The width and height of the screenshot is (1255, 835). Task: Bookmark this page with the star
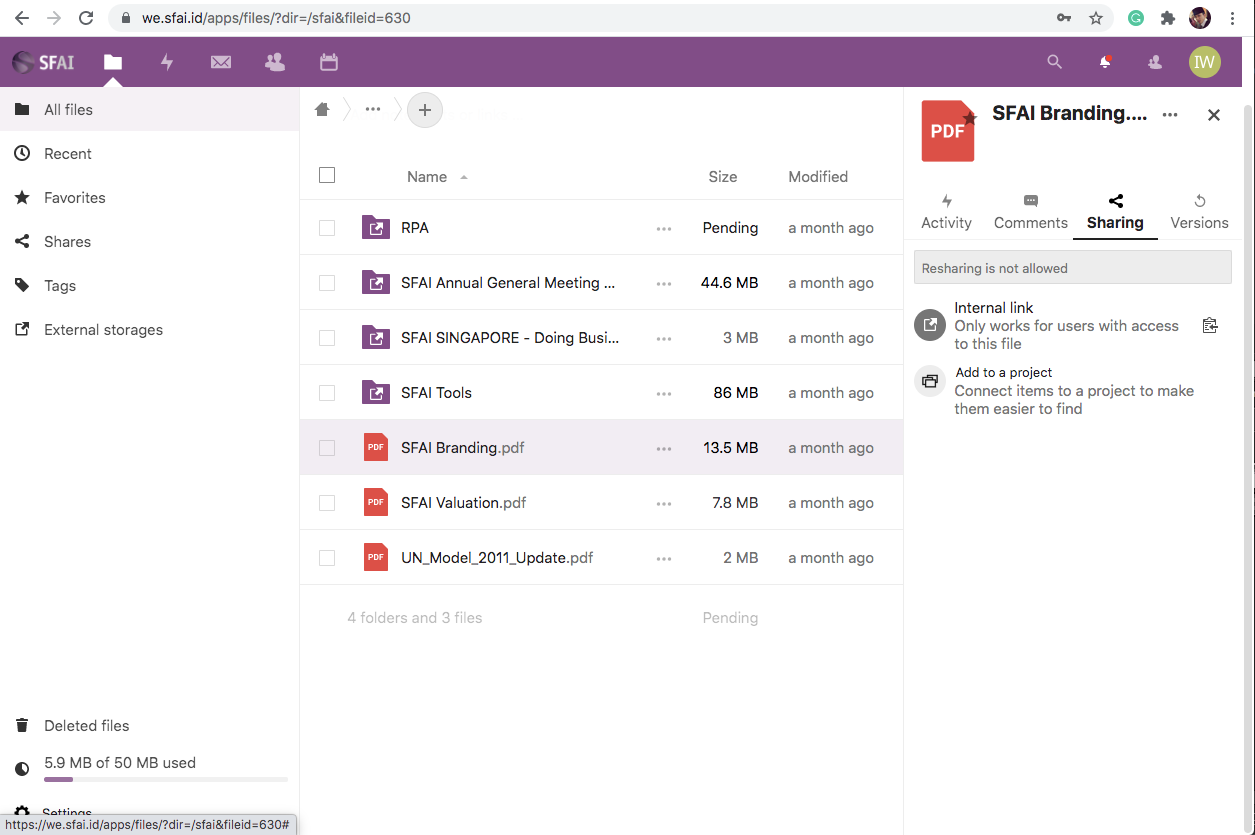point(1096,18)
